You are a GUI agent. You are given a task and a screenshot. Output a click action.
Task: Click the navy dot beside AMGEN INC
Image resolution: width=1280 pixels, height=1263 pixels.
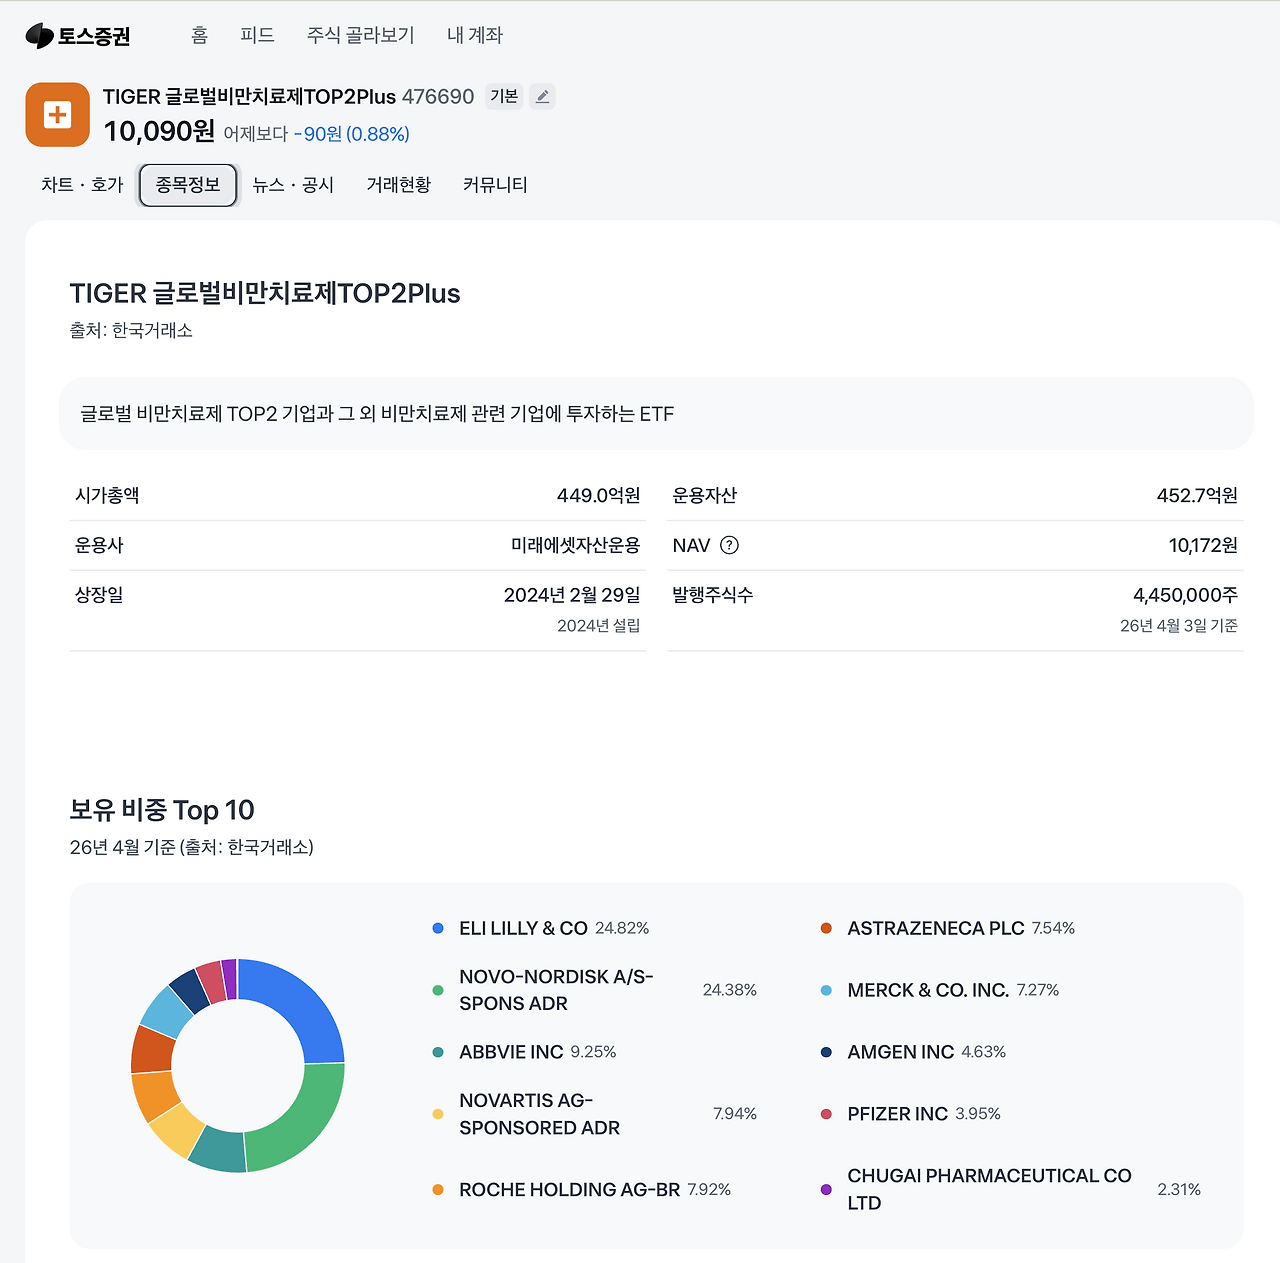826,1052
